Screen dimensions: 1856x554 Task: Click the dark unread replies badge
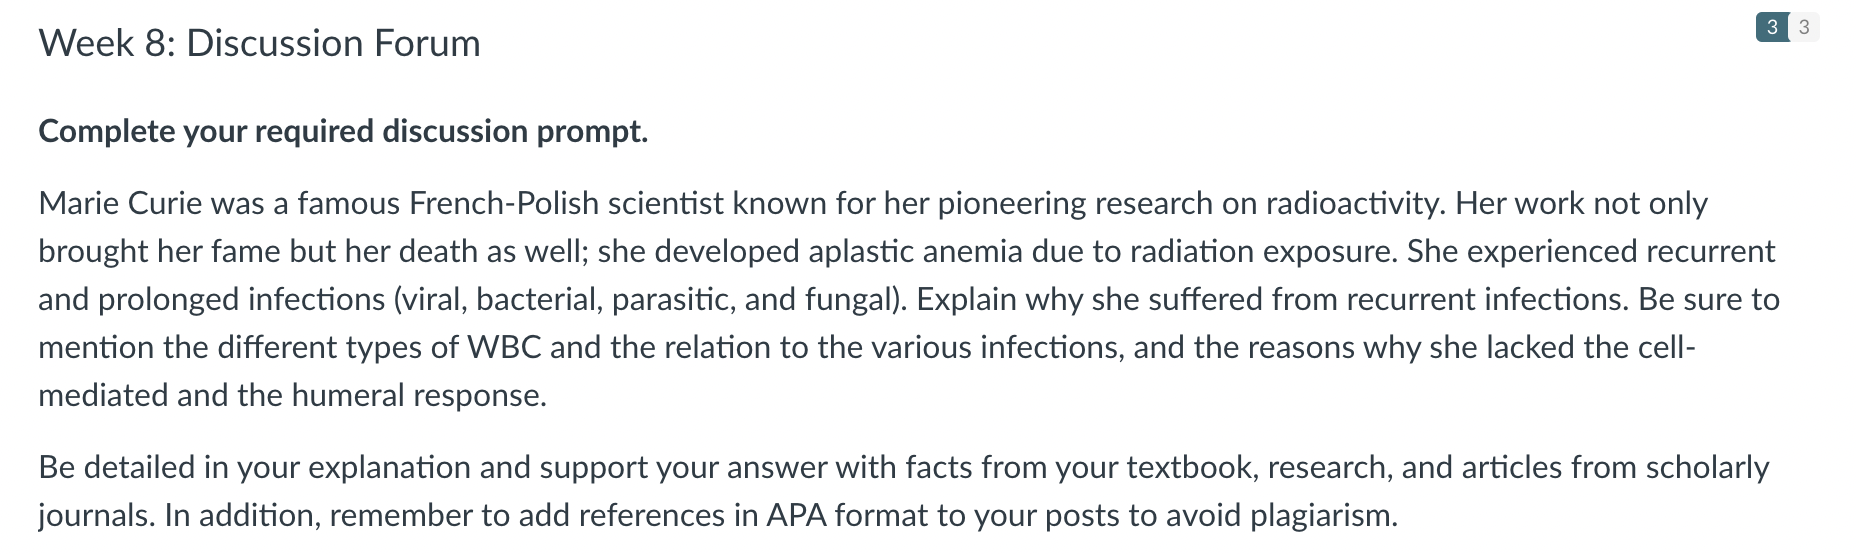coord(1772,27)
